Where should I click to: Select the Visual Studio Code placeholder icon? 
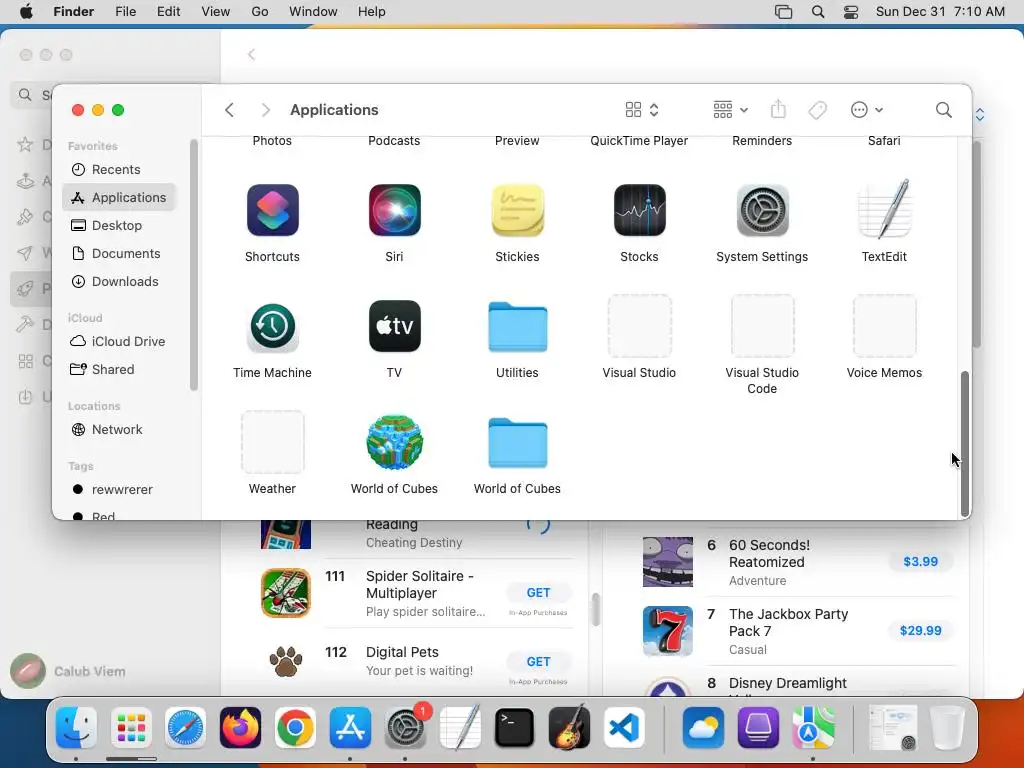762,326
